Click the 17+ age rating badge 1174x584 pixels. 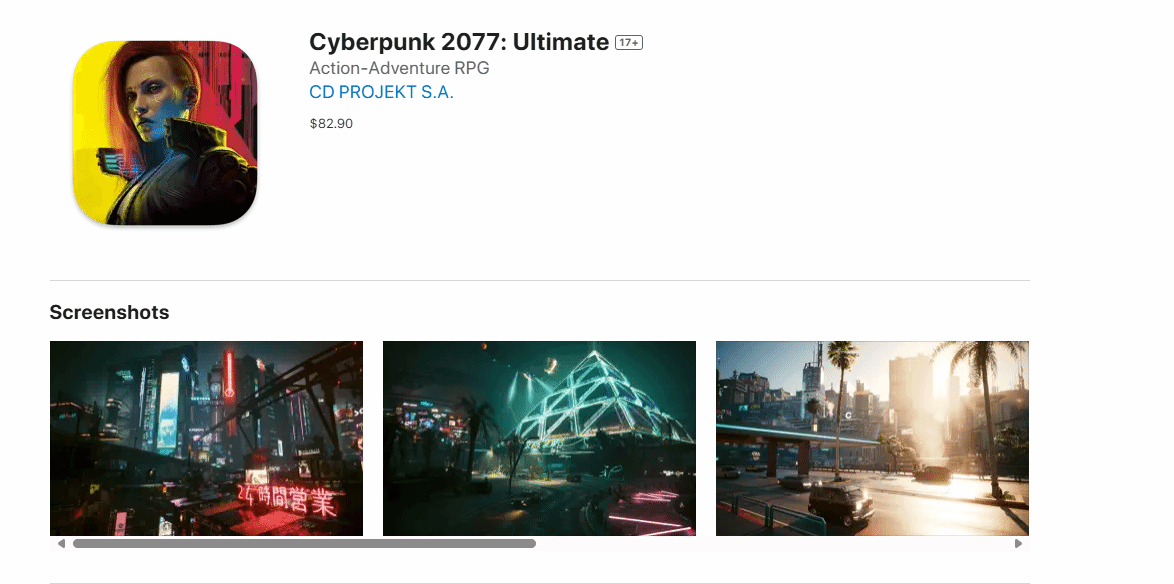pyautogui.click(x=629, y=43)
